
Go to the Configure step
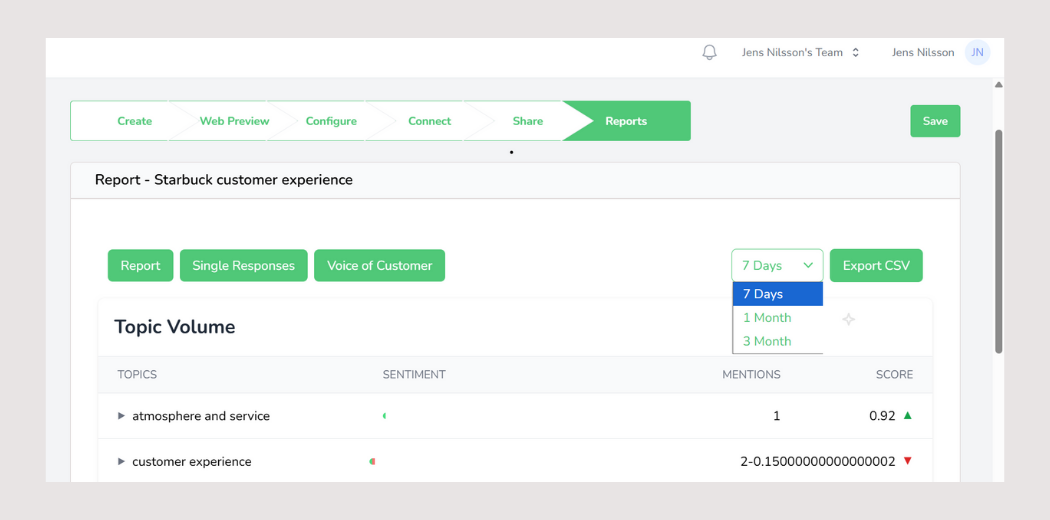pyautogui.click(x=331, y=121)
